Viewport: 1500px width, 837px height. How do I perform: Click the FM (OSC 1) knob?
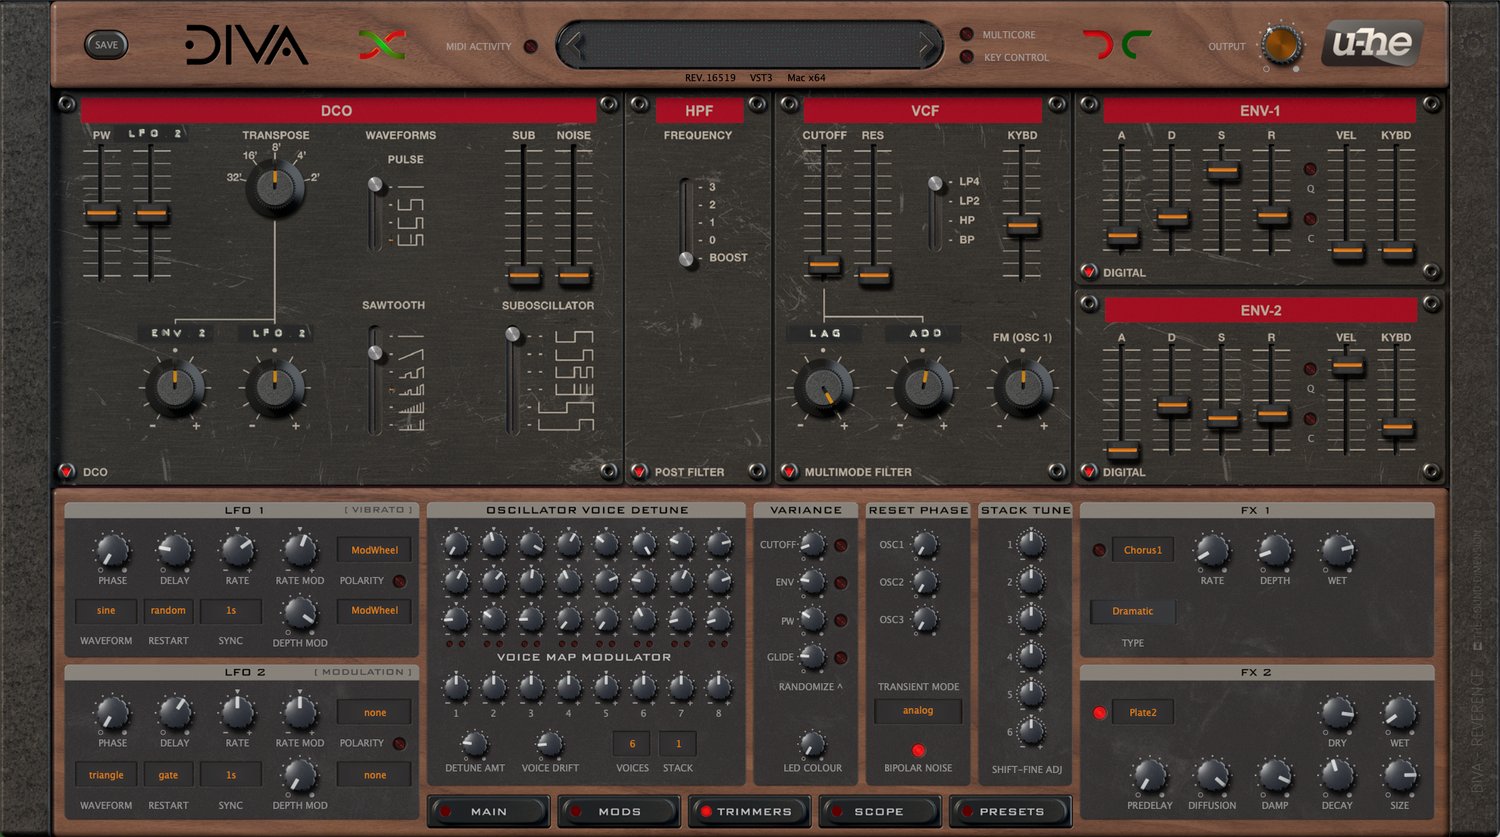point(1023,388)
